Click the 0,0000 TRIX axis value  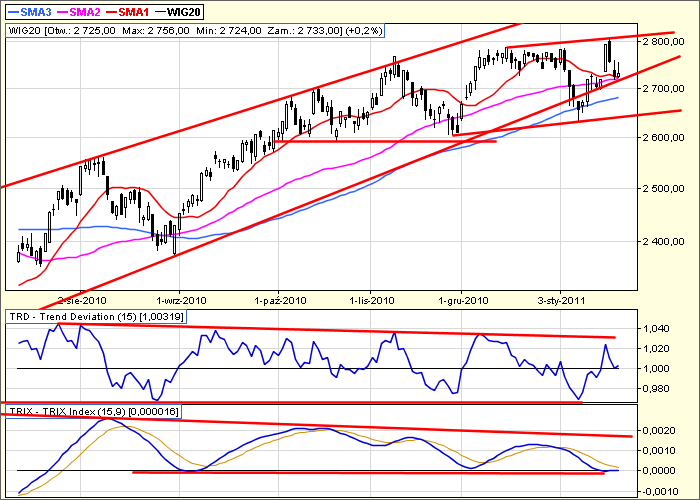pyautogui.click(x=659, y=471)
